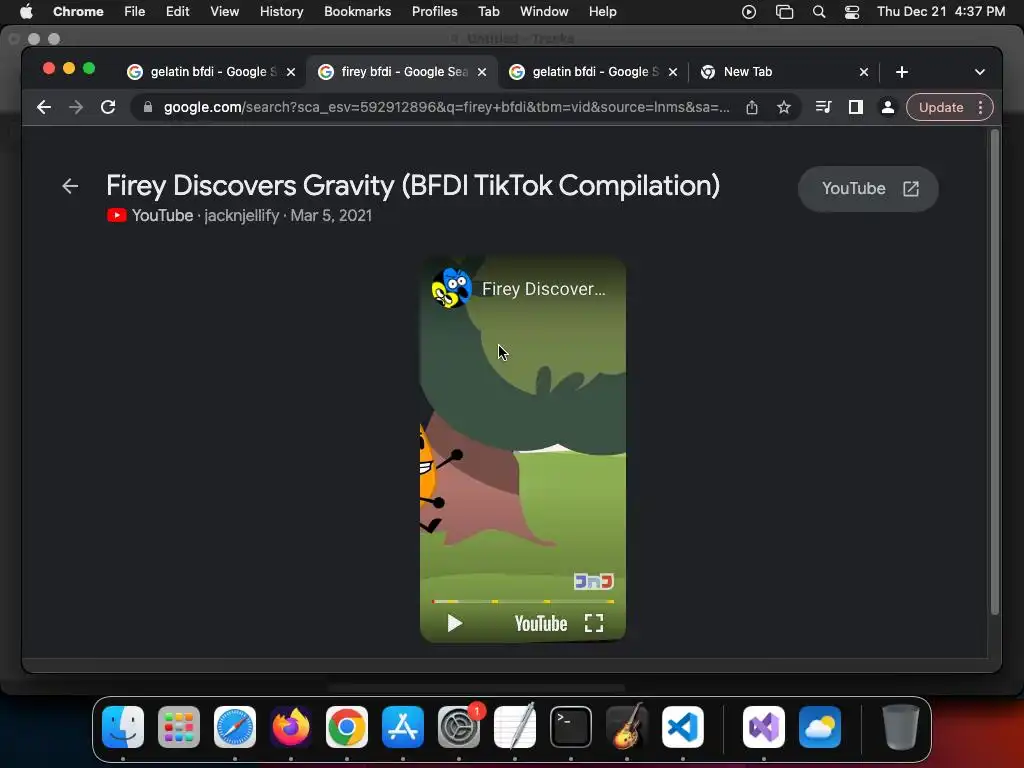Open the media controls icon in toolbar

(x=823, y=107)
